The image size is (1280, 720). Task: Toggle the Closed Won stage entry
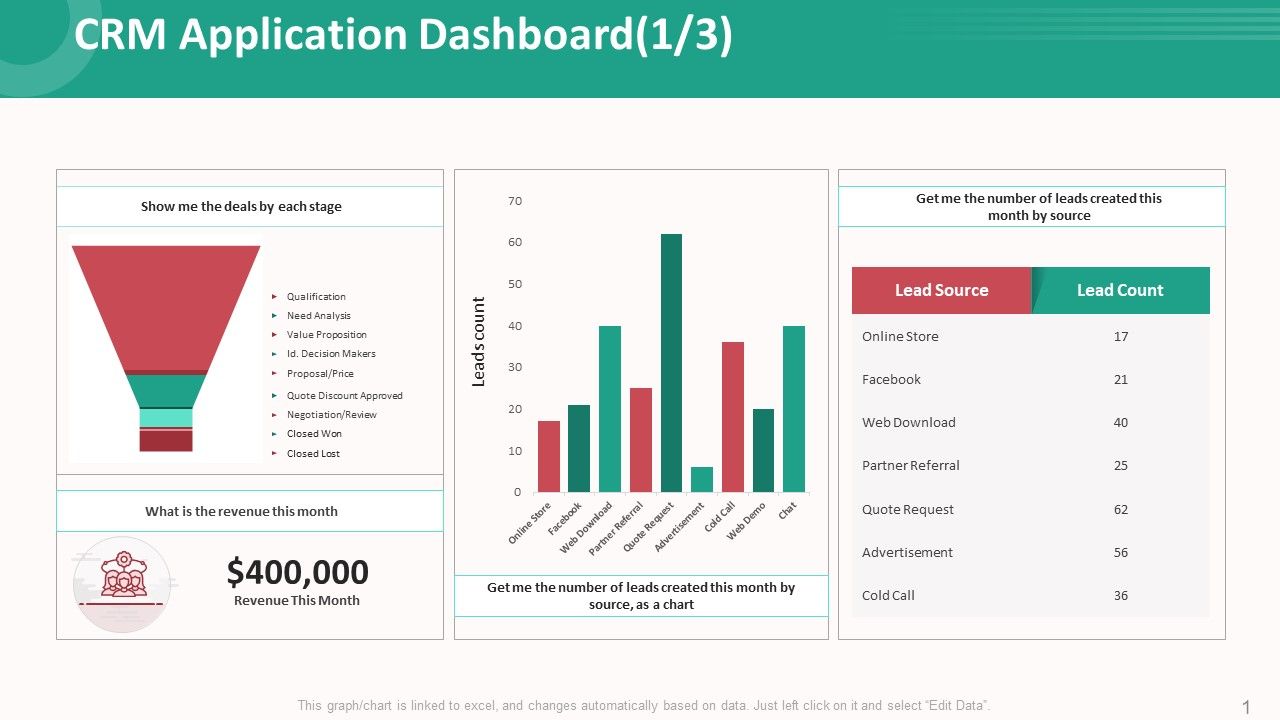coord(313,433)
